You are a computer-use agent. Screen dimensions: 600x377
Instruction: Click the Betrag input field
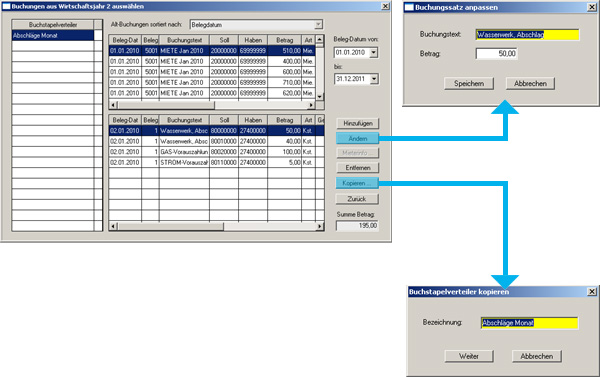tap(497, 54)
